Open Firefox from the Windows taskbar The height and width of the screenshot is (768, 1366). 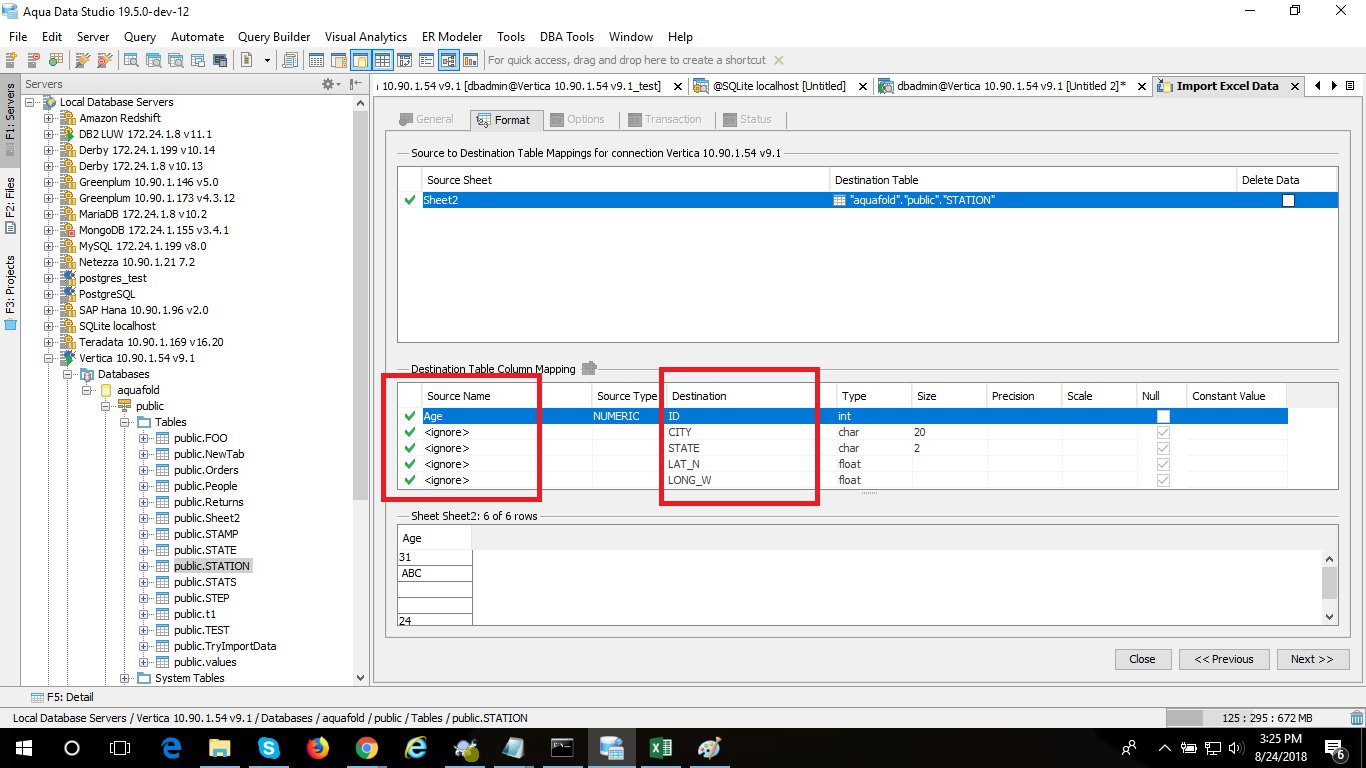(317, 747)
